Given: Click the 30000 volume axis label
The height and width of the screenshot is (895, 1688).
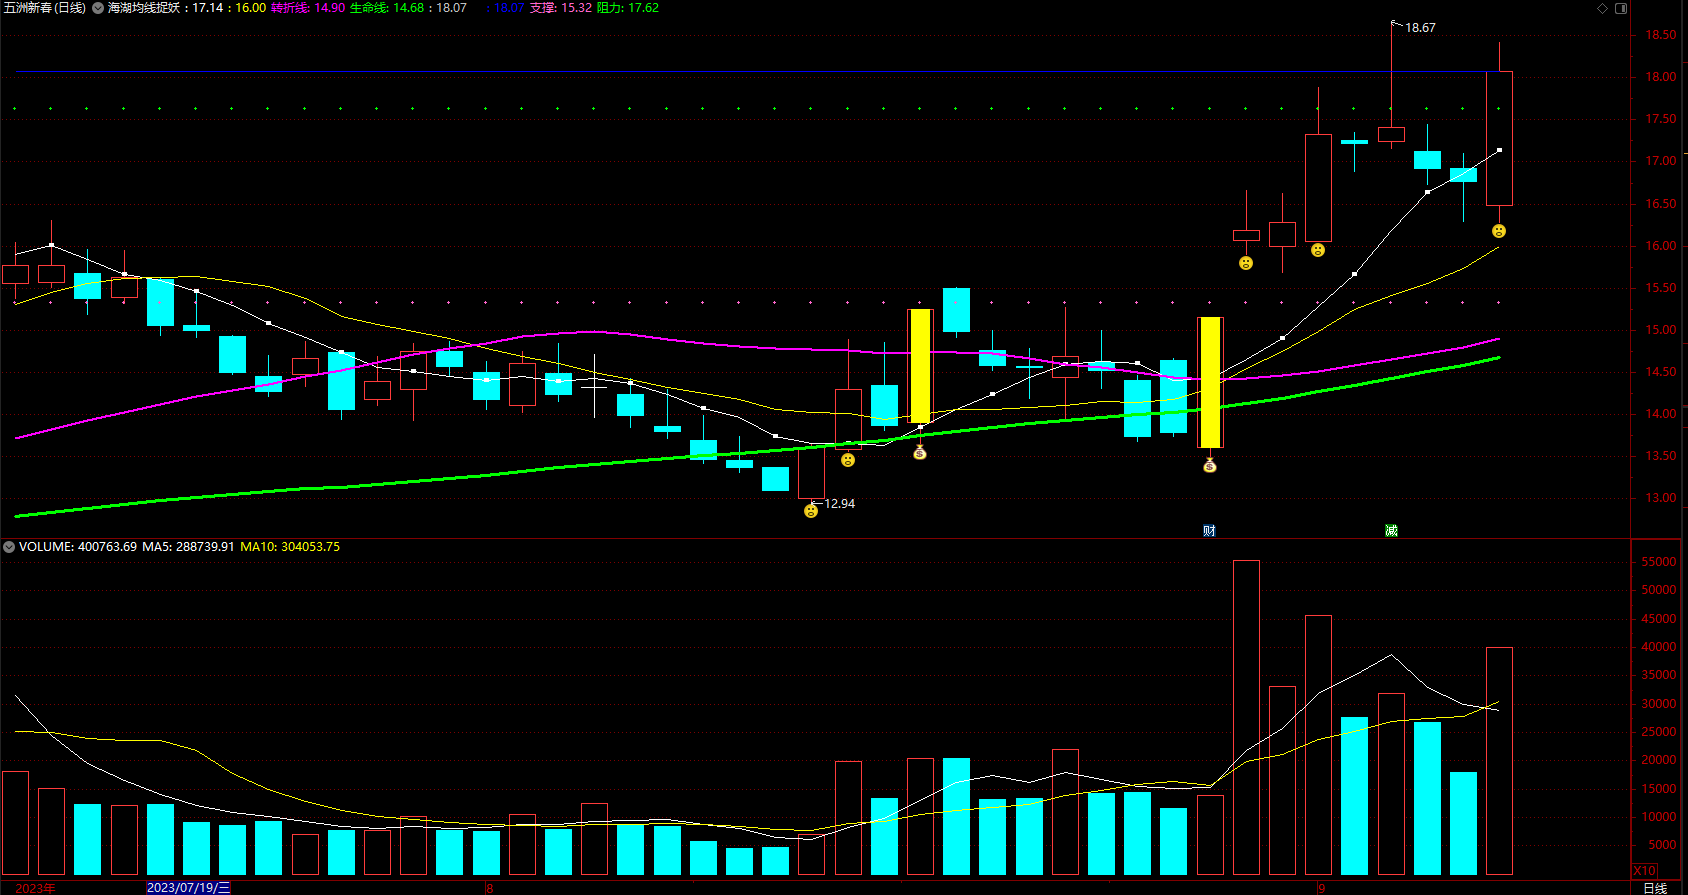Looking at the screenshot, I should pos(1659,704).
